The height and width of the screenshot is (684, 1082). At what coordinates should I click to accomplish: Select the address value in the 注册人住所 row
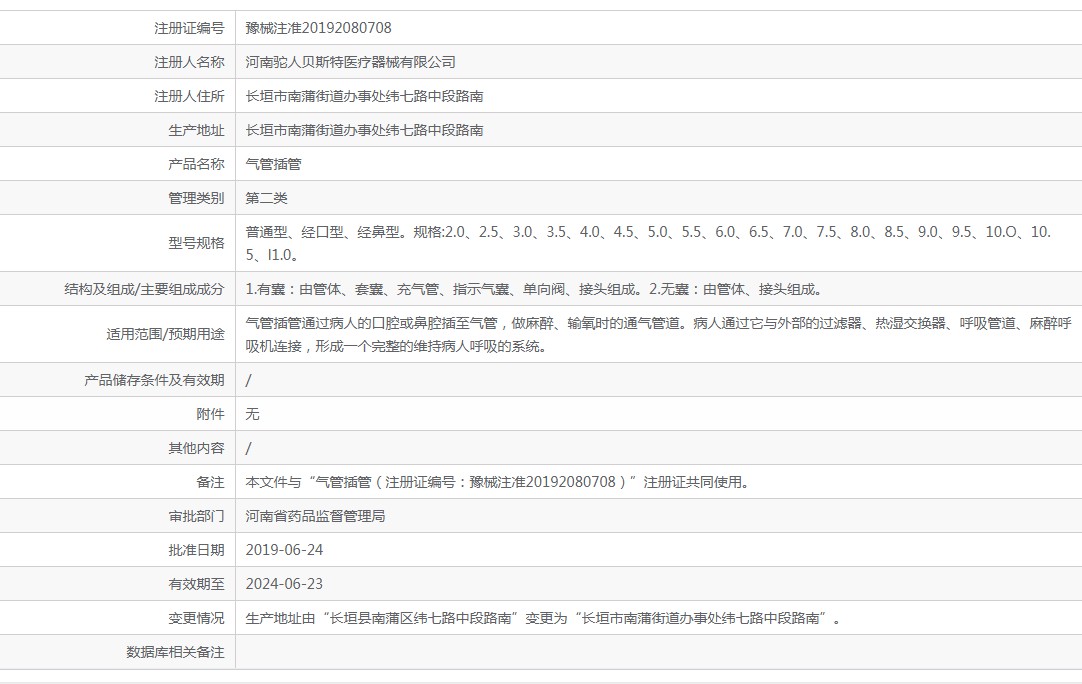click(364, 96)
